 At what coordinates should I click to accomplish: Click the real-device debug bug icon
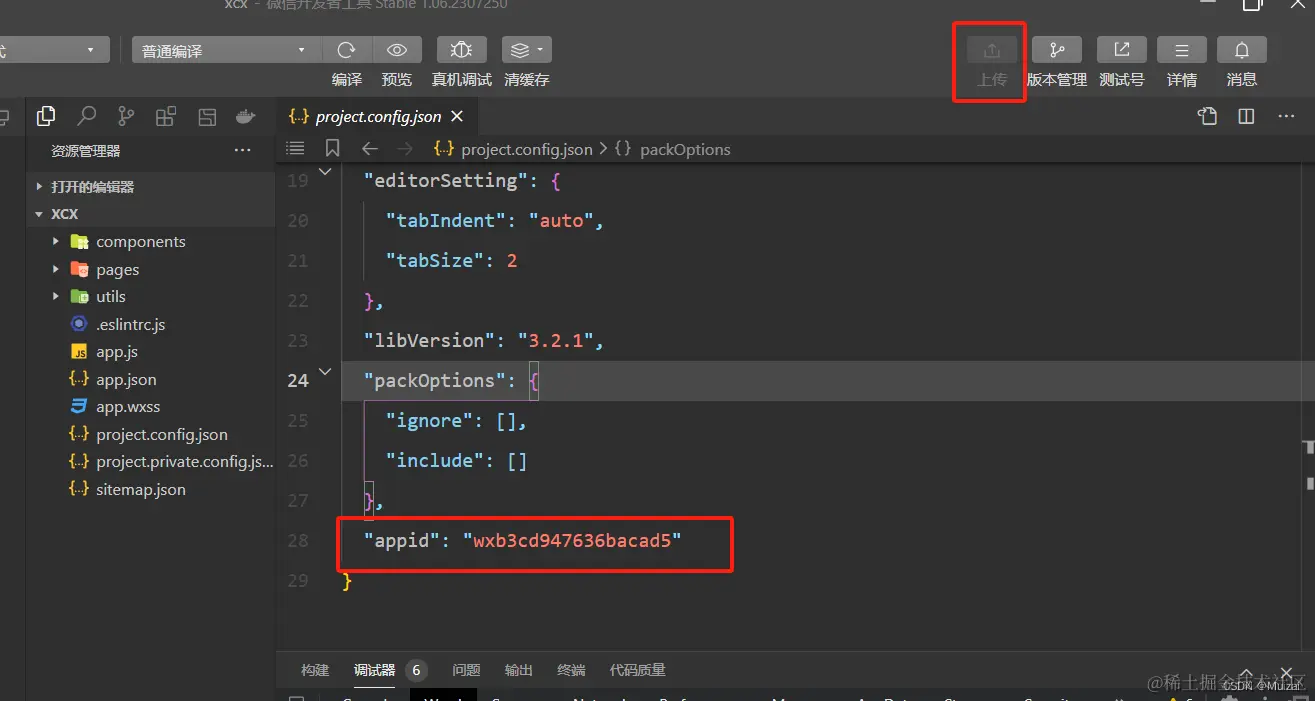(461, 50)
